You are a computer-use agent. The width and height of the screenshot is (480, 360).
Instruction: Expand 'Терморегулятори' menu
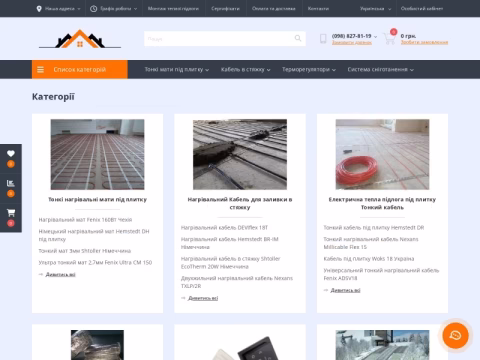309,70
